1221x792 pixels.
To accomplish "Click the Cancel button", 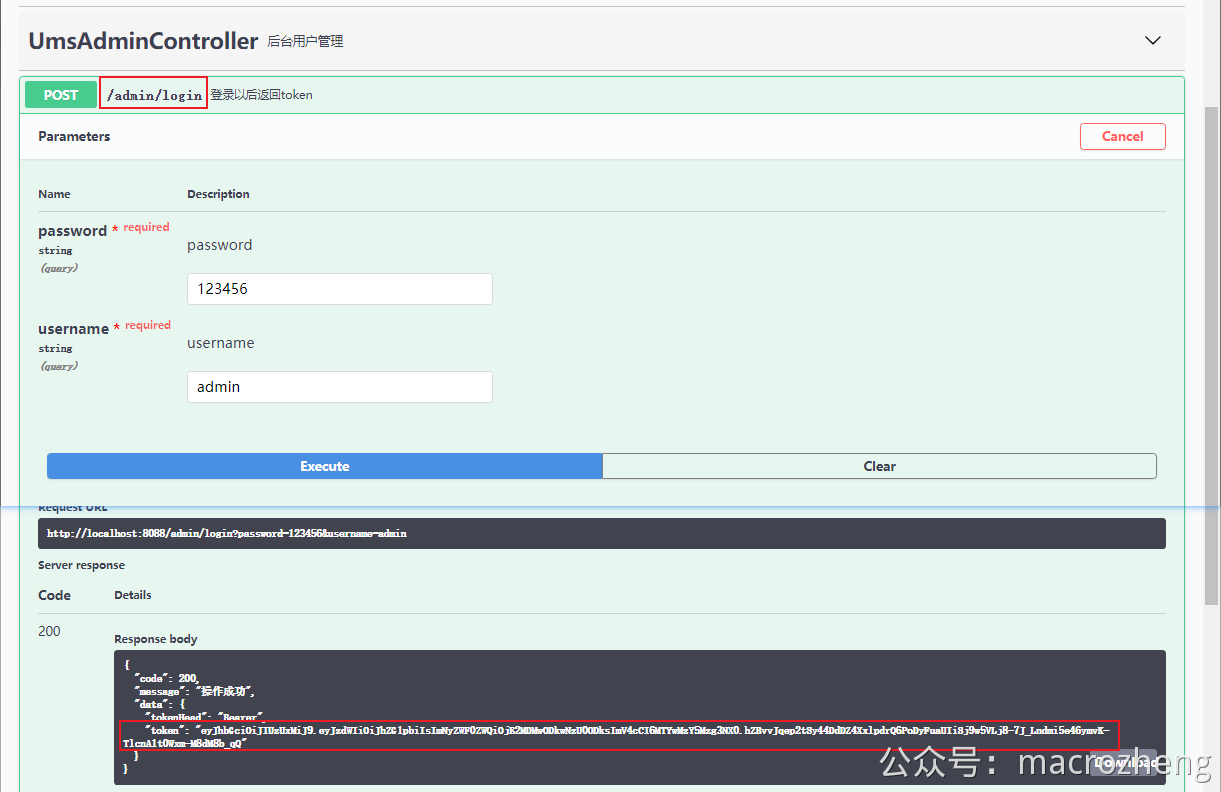I will 1122,136.
